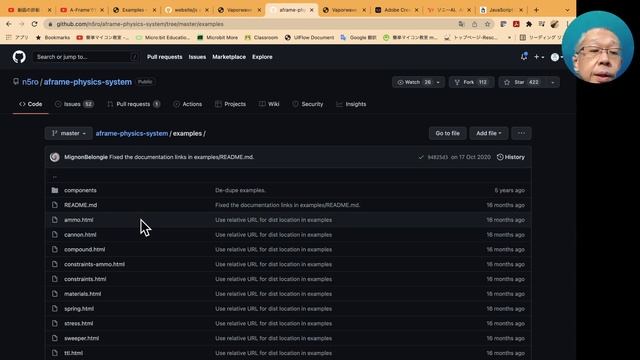
Task: Open the n5ro owner link
Action: [x=30, y=82]
